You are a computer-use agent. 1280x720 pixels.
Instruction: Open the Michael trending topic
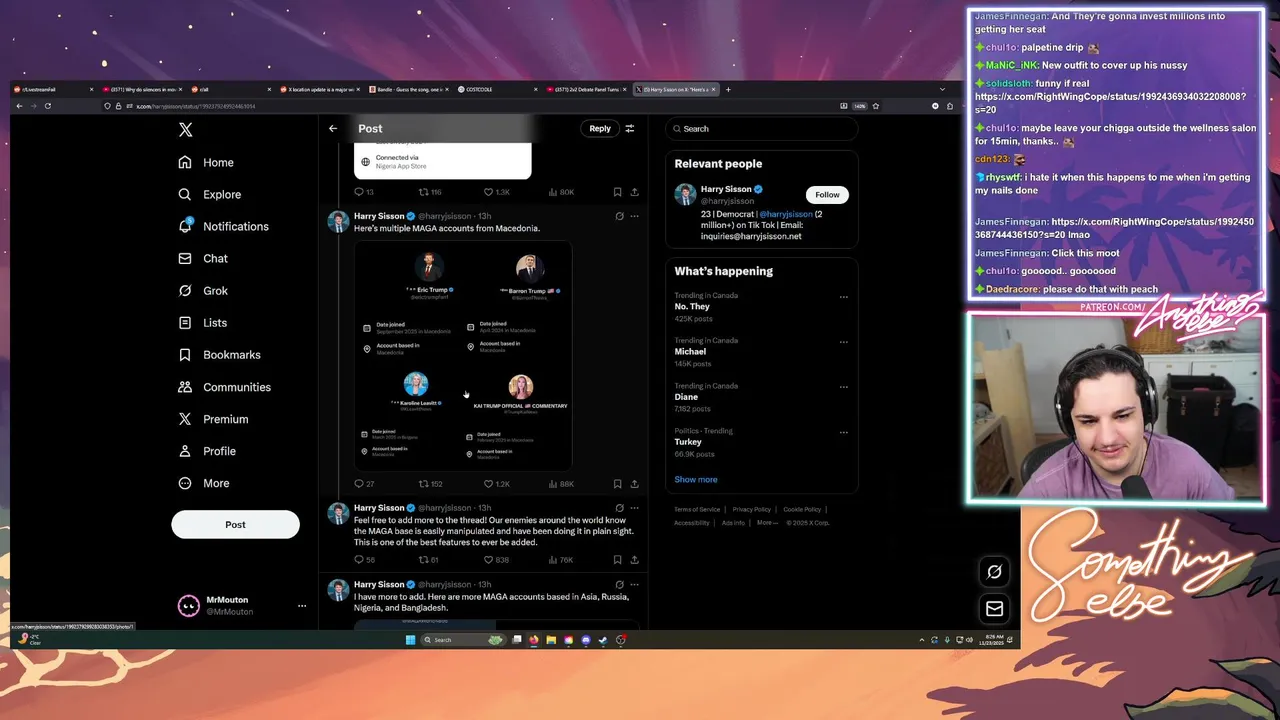click(690, 352)
